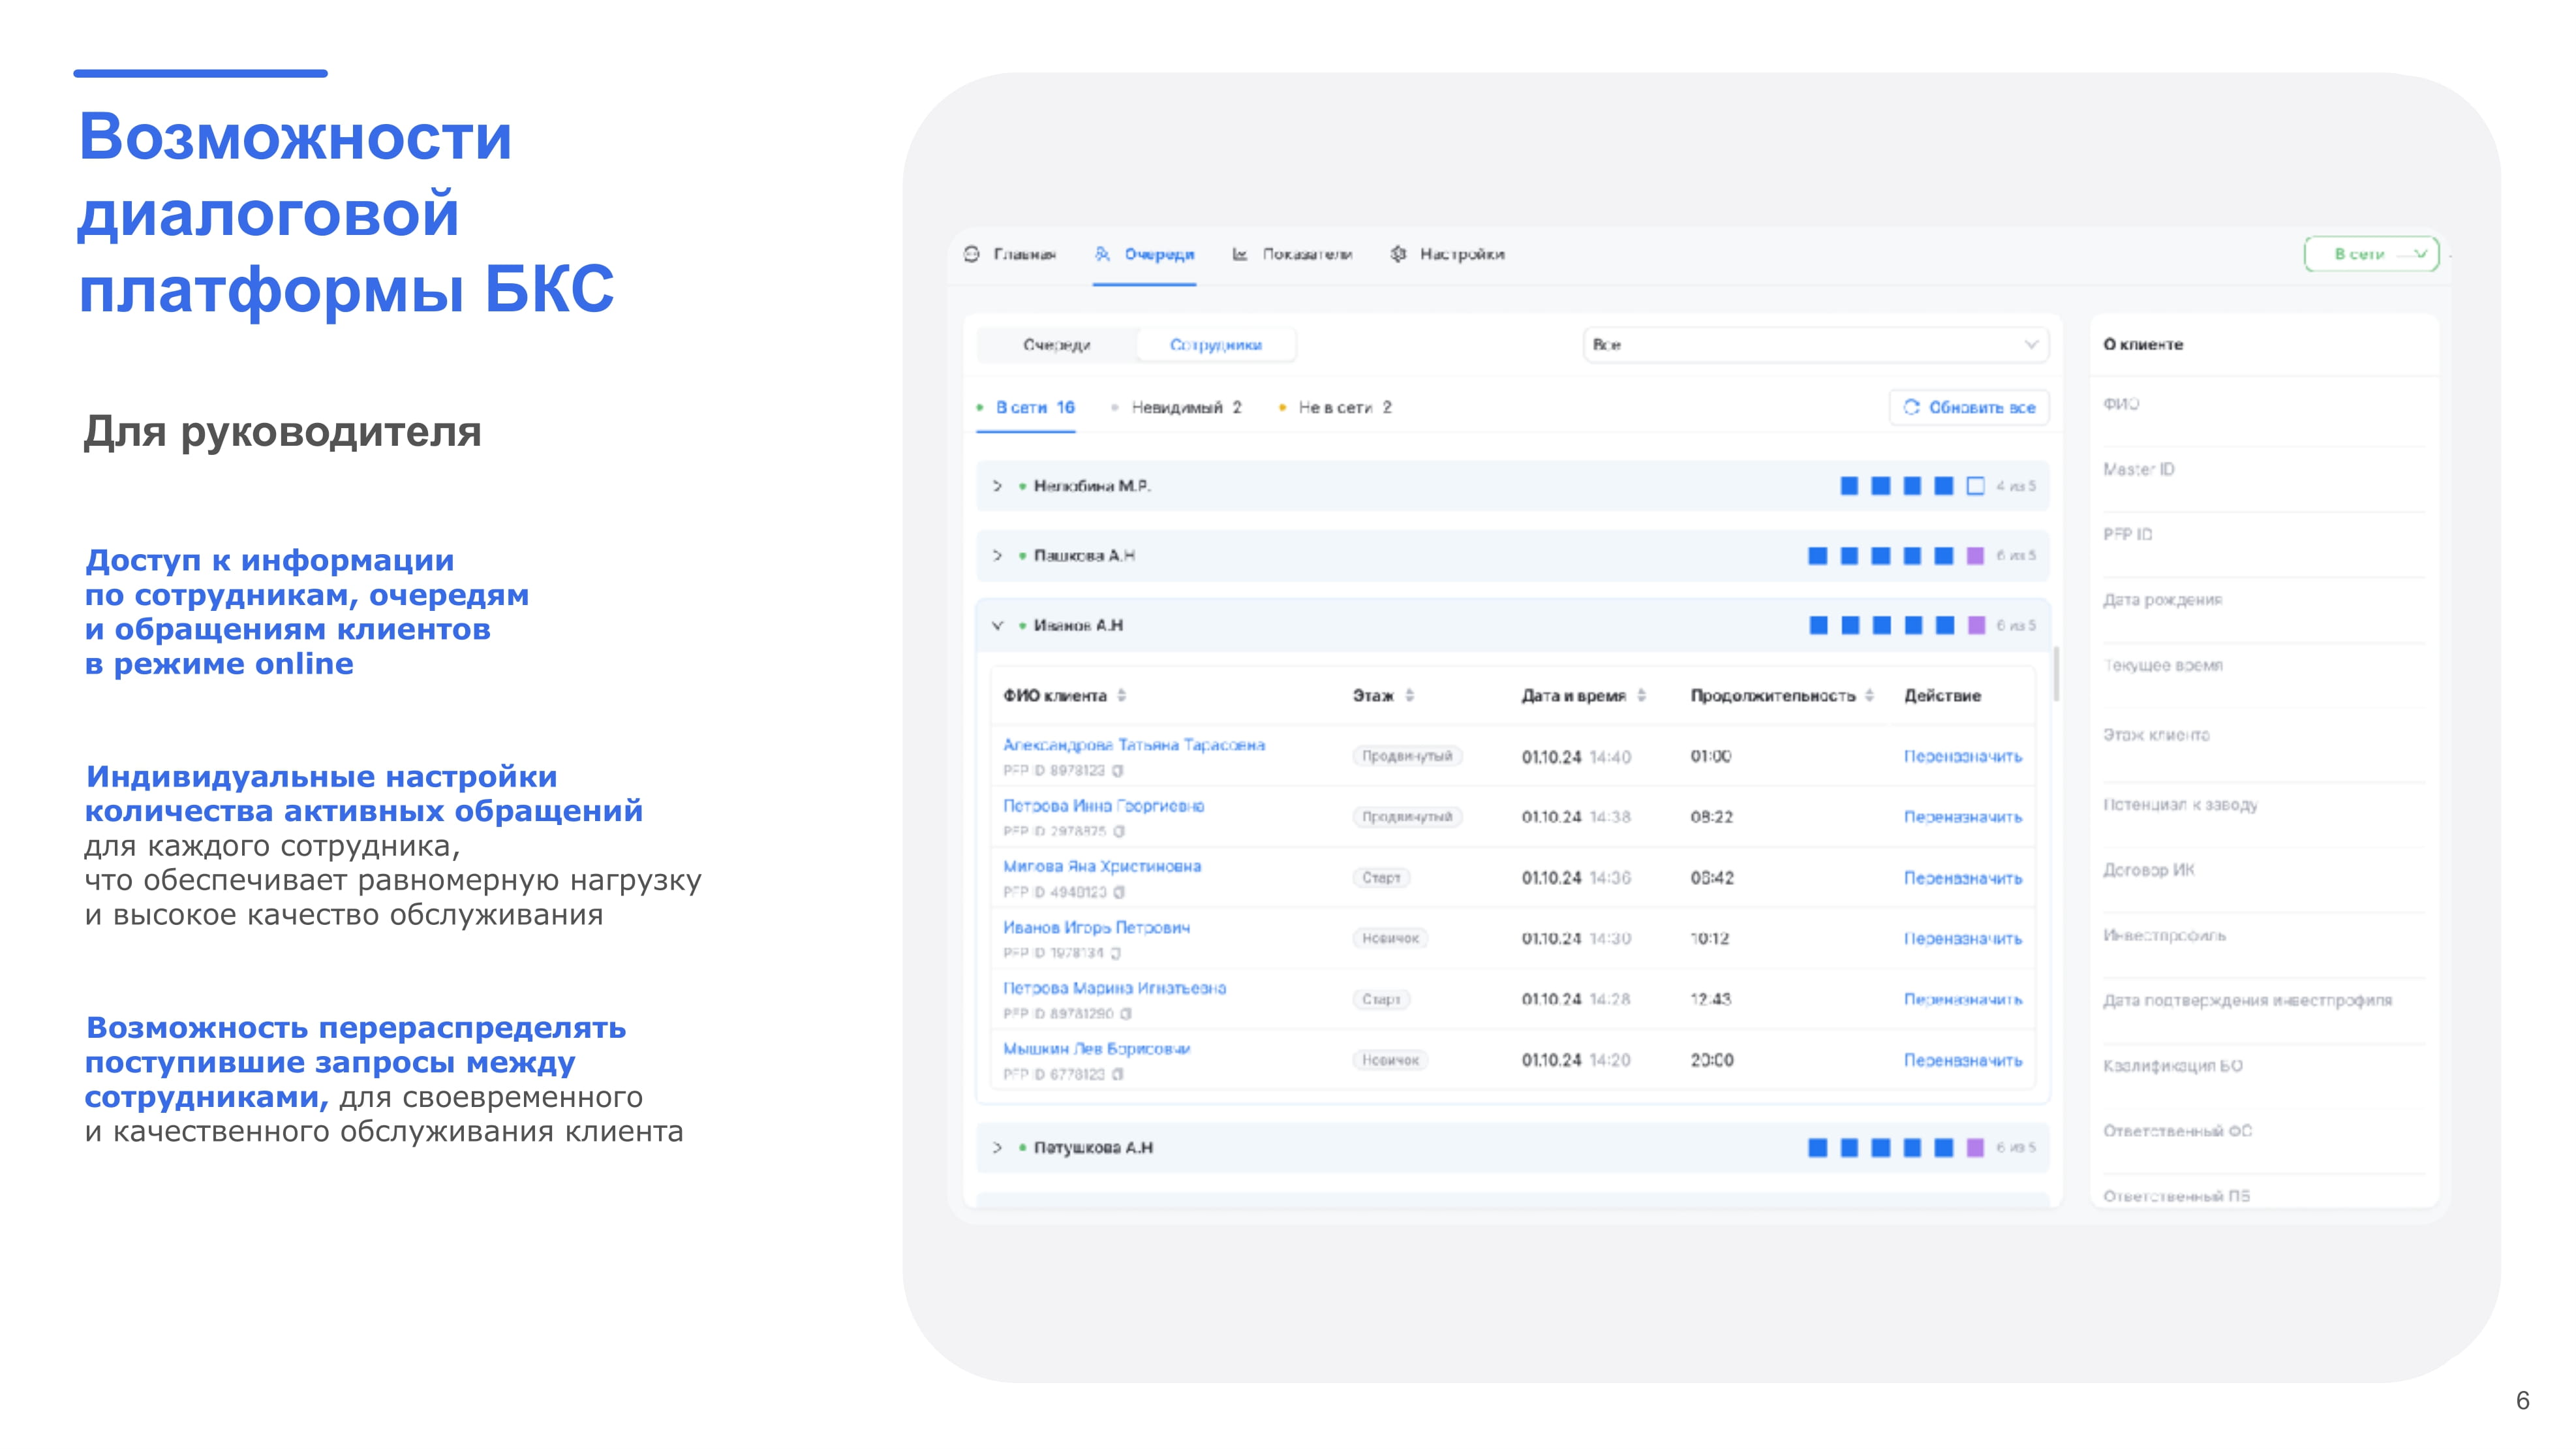
Task: Click the Очереди people icon
Action: 1102,254
